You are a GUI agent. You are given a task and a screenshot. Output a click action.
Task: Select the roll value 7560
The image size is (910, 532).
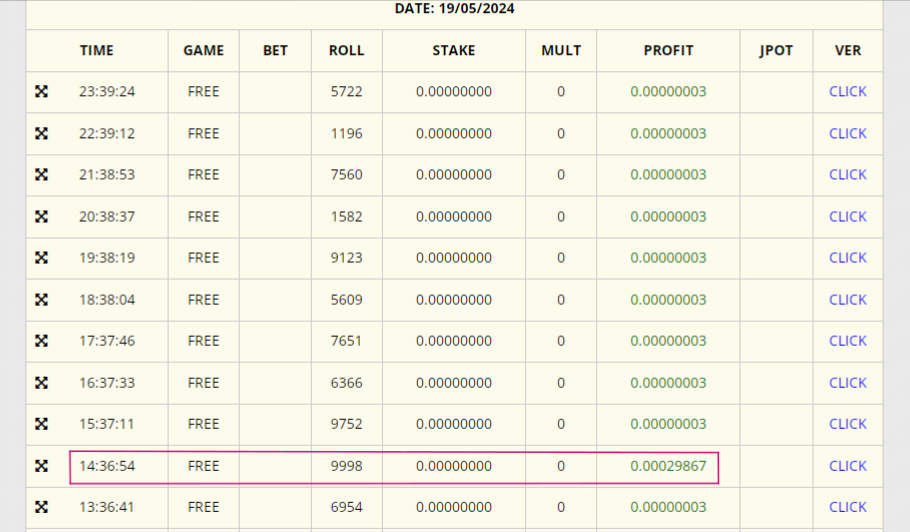[x=346, y=175]
